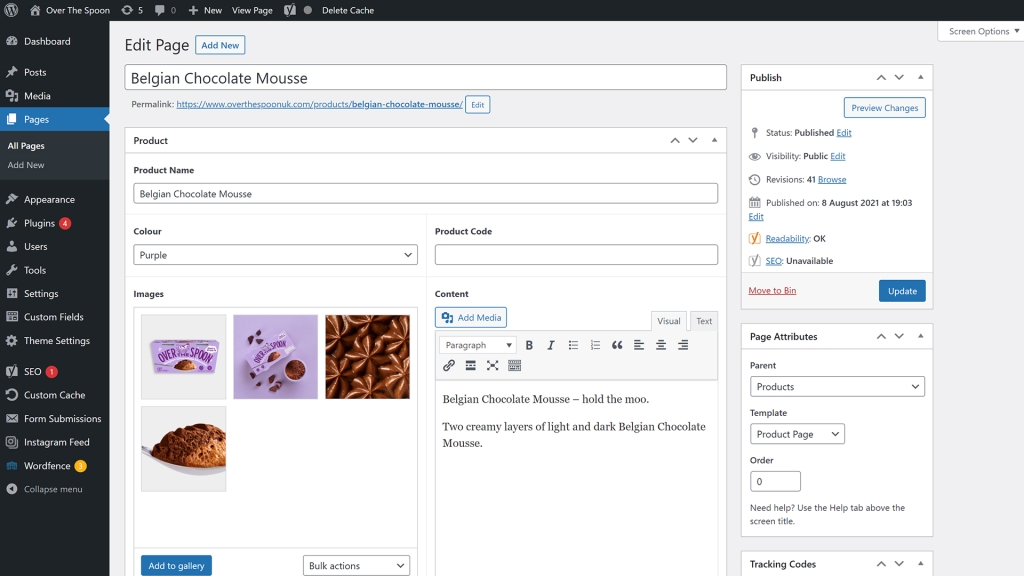
Task: Toggle bold formatting in the editor
Action: tap(529, 345)
